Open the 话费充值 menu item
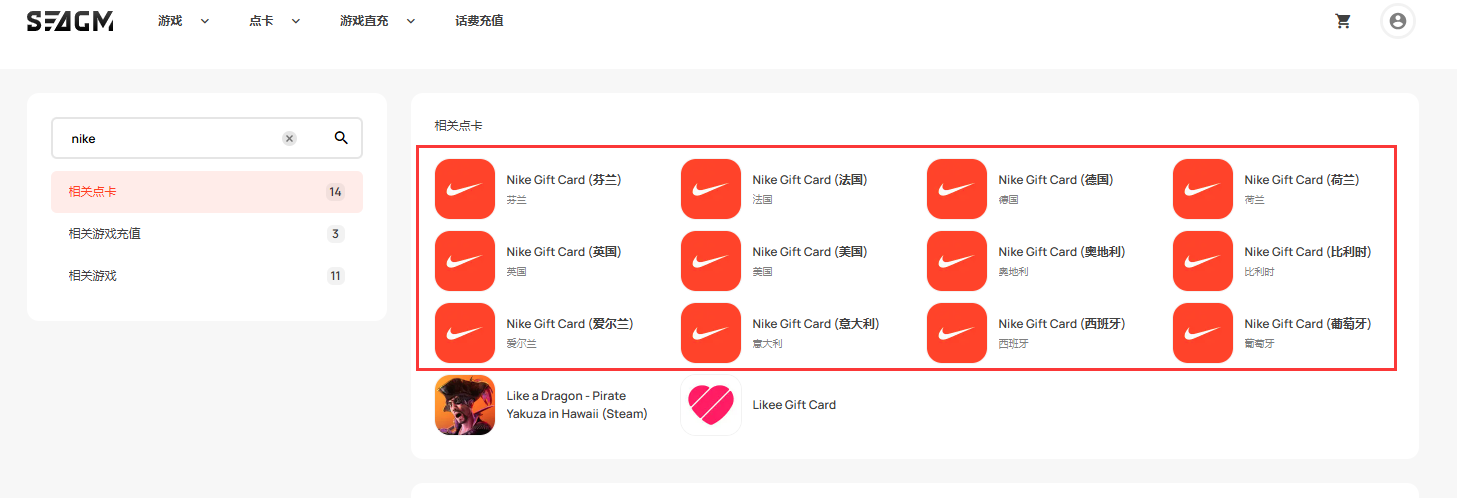The image size is (1457, 498). click(x=479, y=21)
